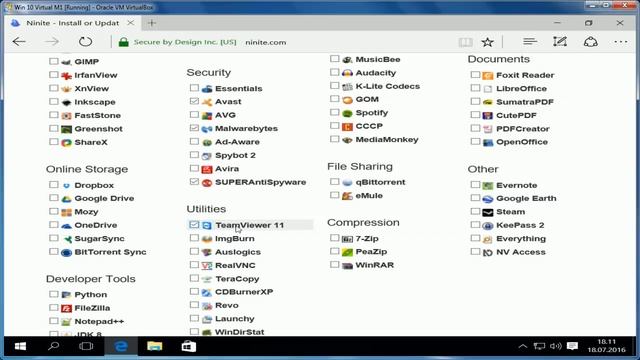The image size is (640, 360).
Task: Check the Evernote checkbox
Action: (475, 184)
